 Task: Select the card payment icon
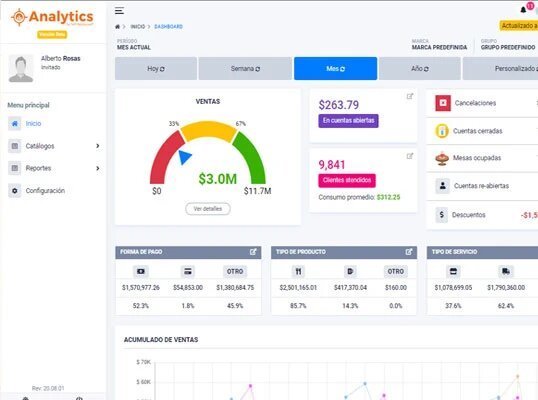188,271
